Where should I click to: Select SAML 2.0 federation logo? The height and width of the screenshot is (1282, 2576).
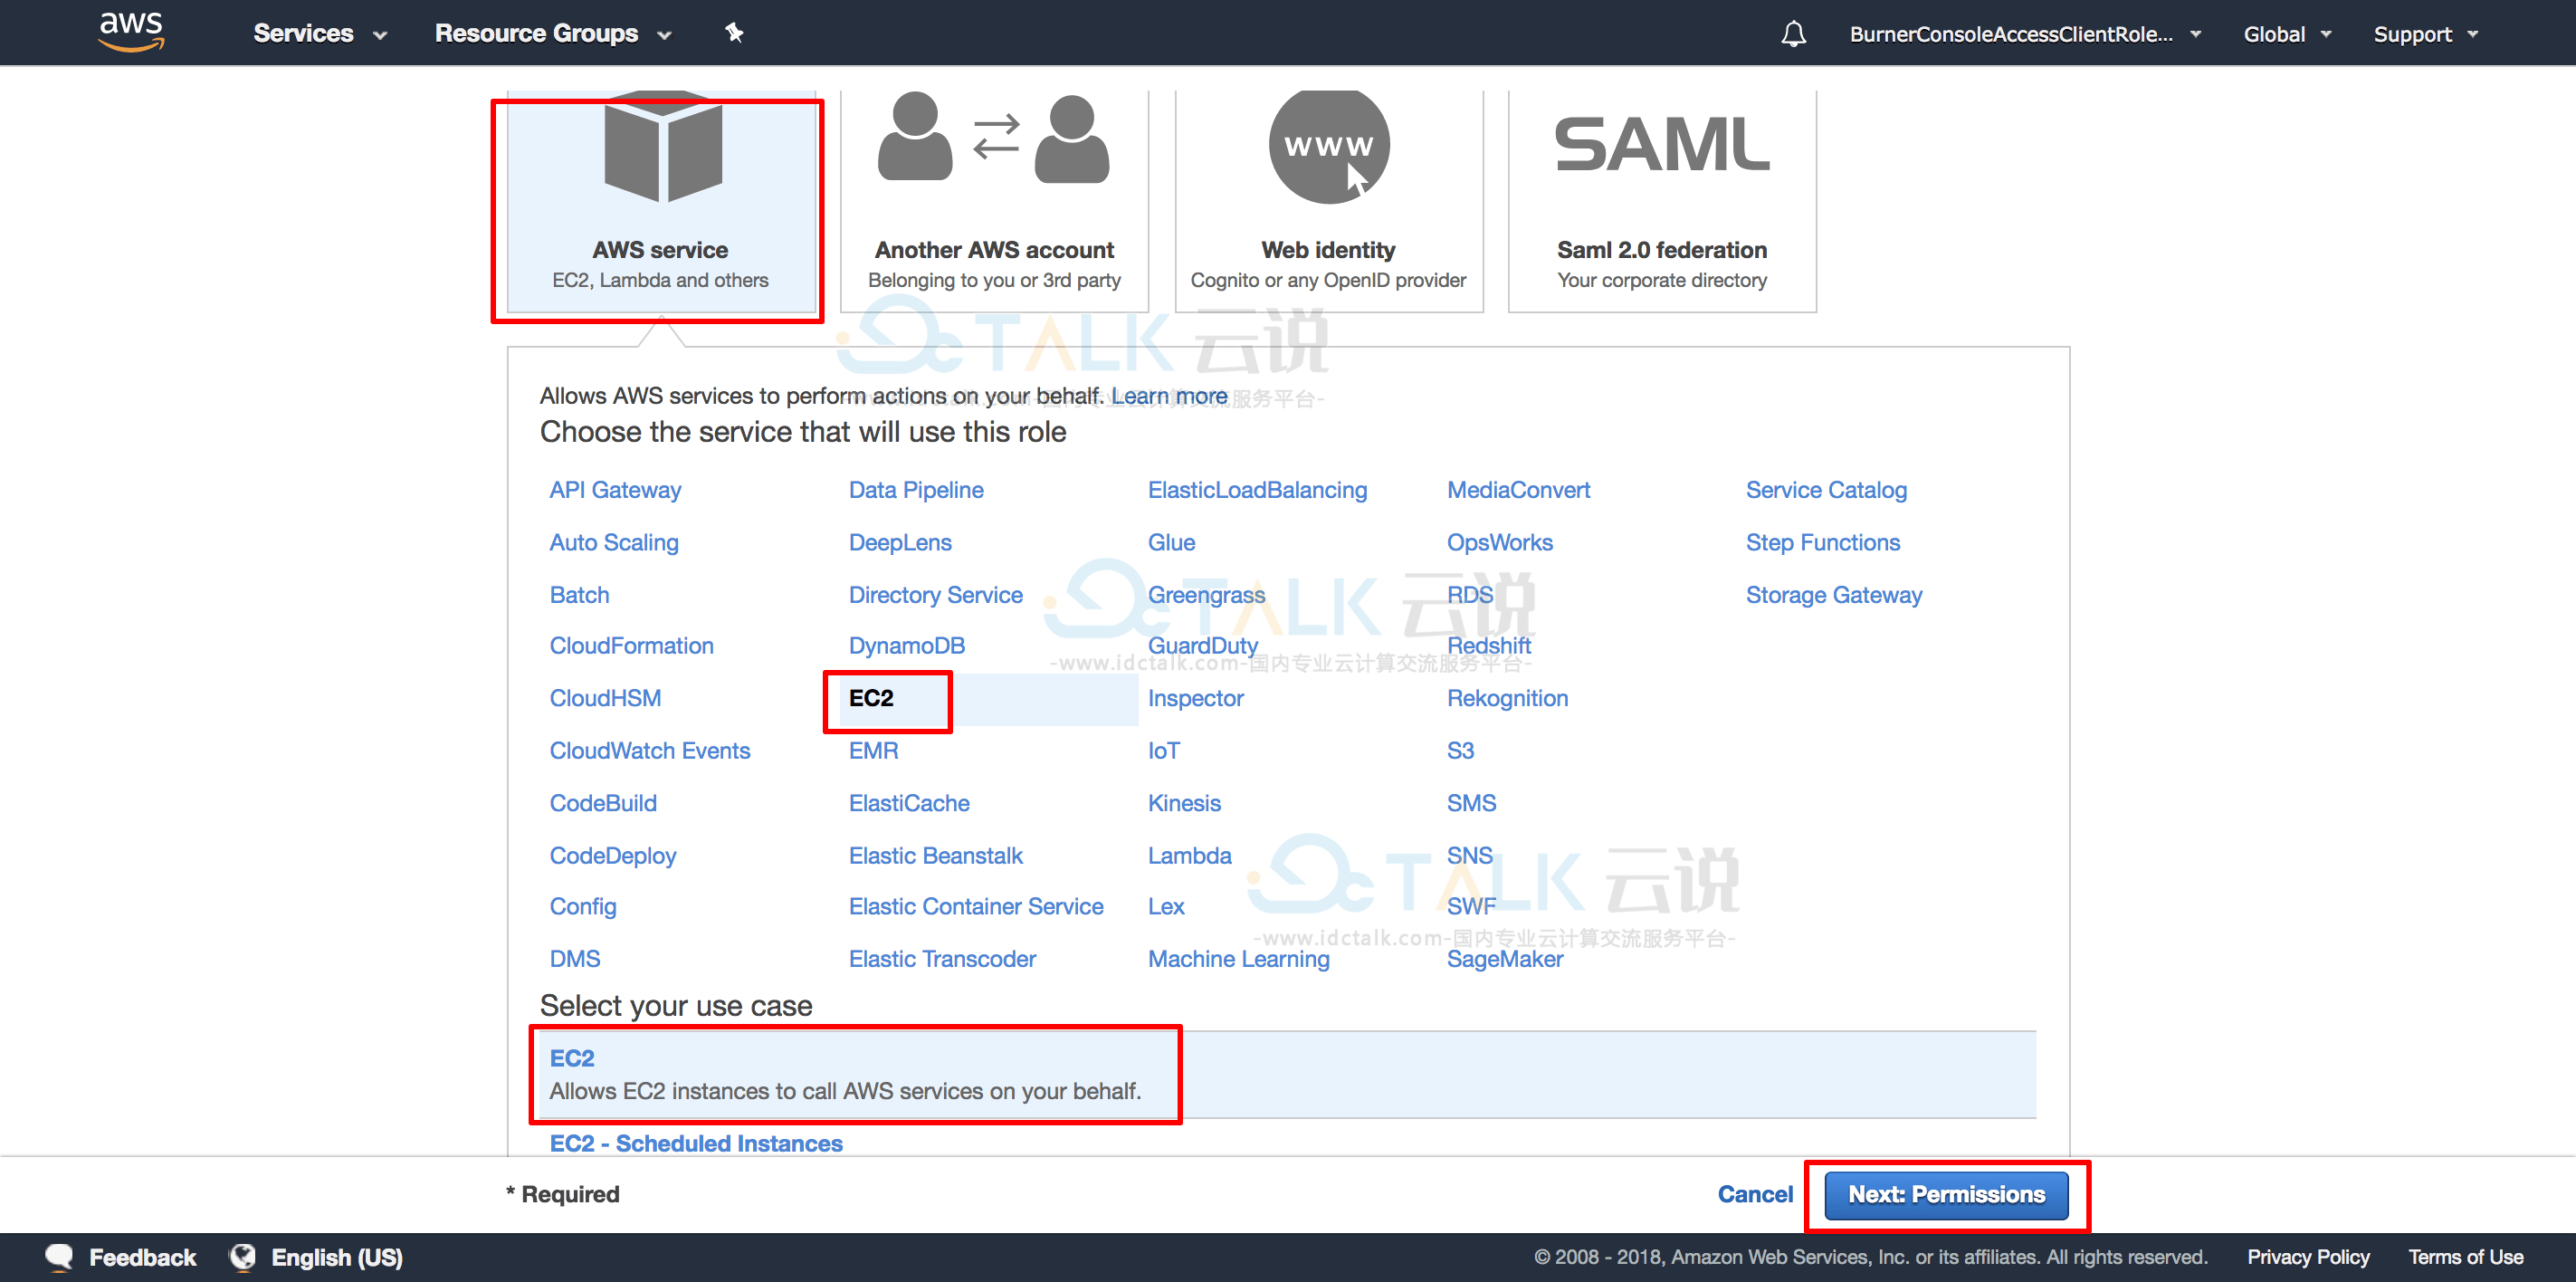pos(1662,144)
